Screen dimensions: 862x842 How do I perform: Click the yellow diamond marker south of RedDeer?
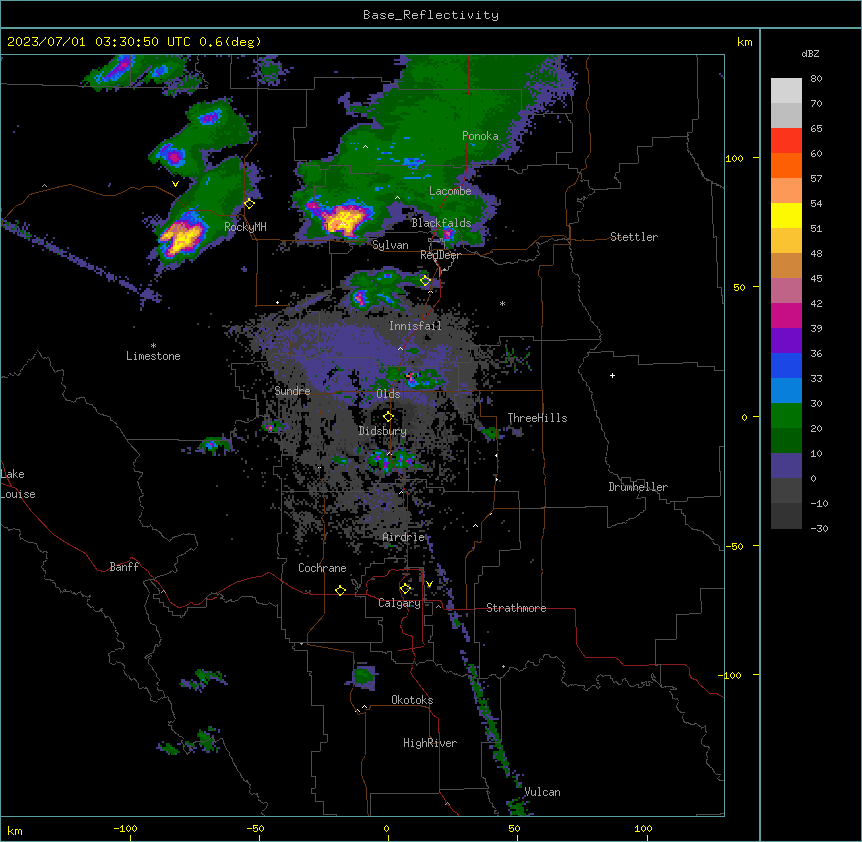425,280
